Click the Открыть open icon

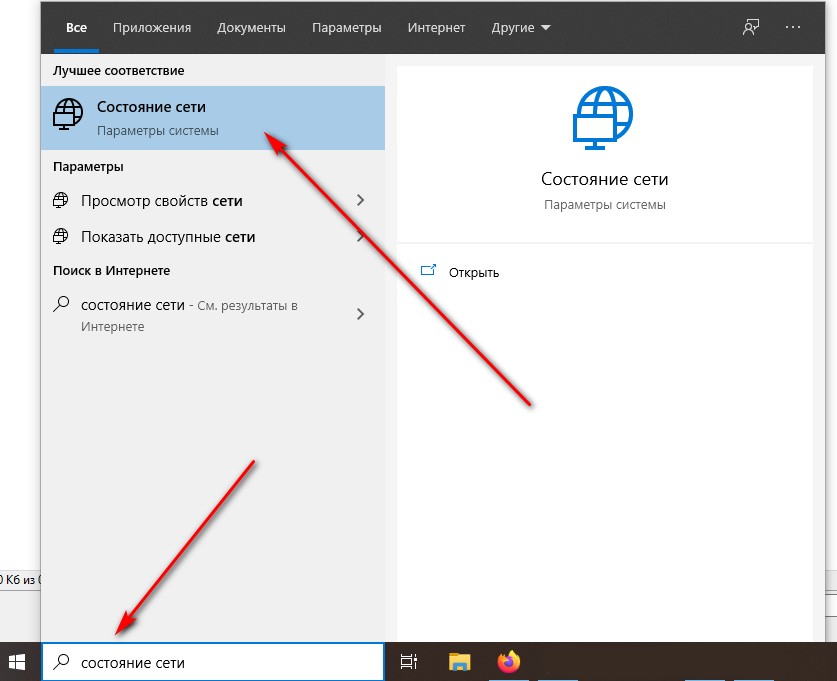coord(429,272)
